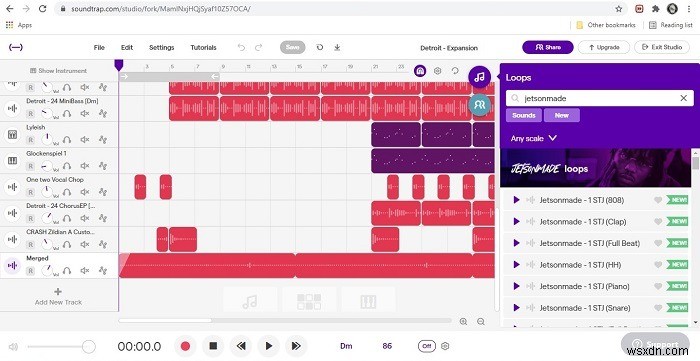Open the Loops music note panel button
Screen dimensions: 700x361
479,77
